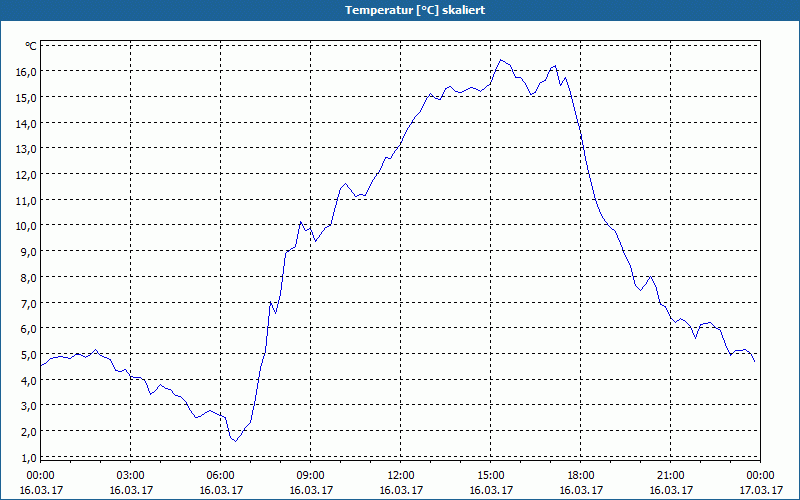Click the 1,0 y-axis label
Image resolution: width=800 pixels, height=500 pixels.
(29, 458)
